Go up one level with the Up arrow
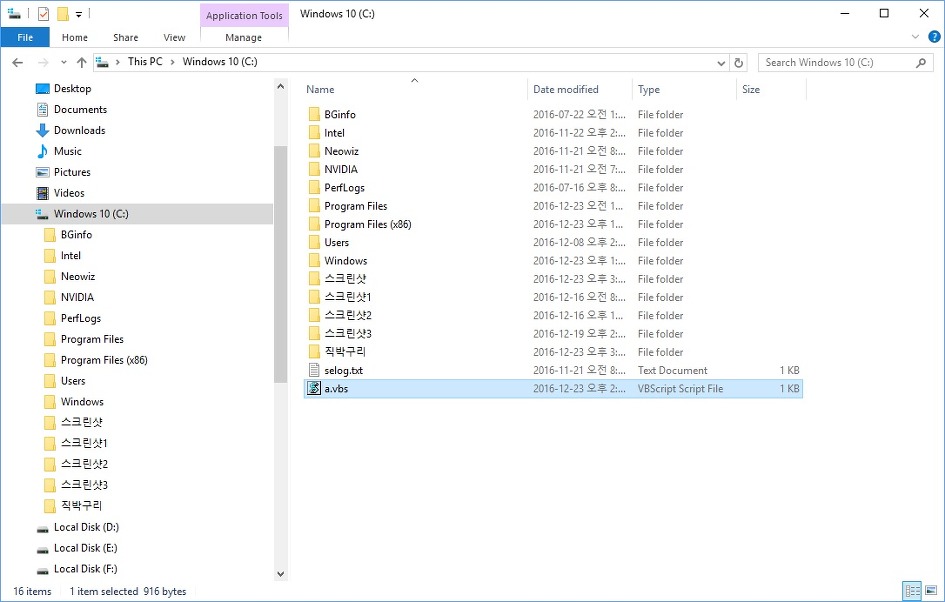Screen dimensions: 945x602 [81, 62]
